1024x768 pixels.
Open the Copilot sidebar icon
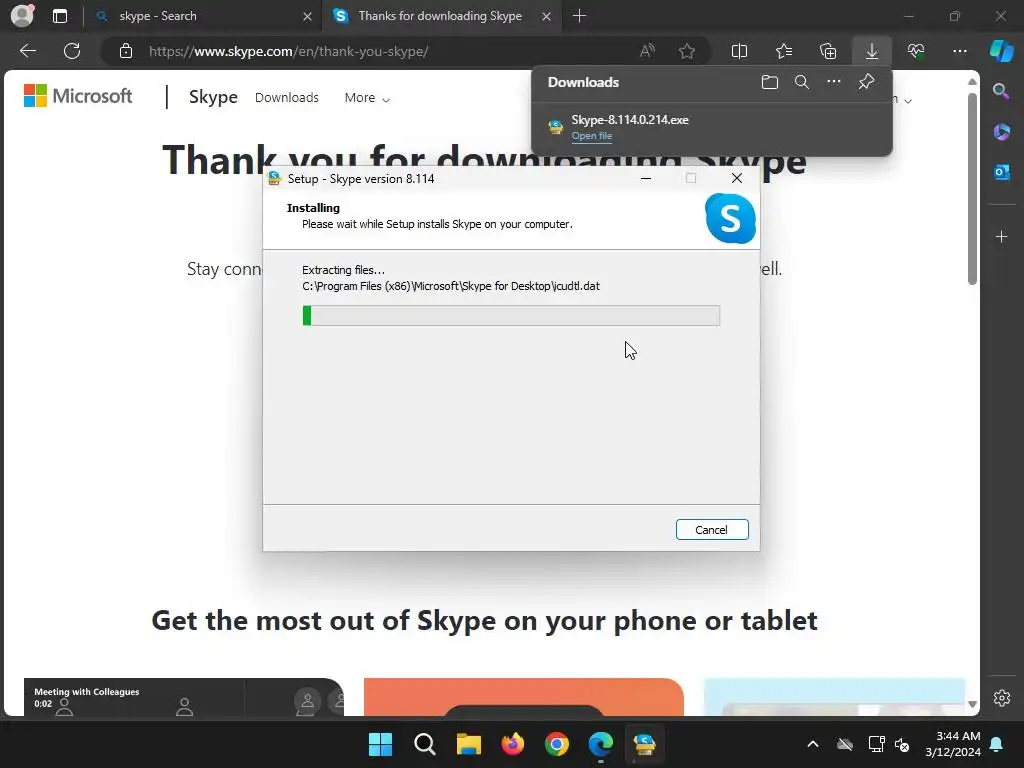point(1002,51)
